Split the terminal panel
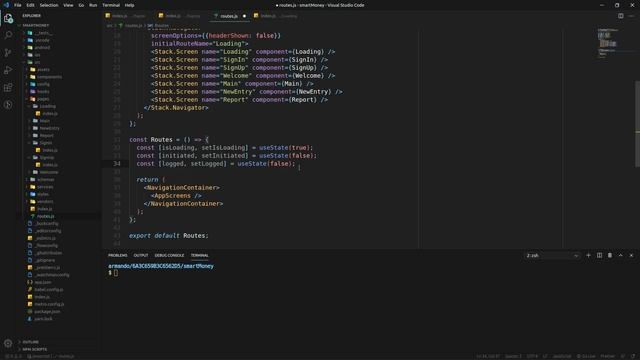This screenshot has height=360, width=640. (599, 255)
